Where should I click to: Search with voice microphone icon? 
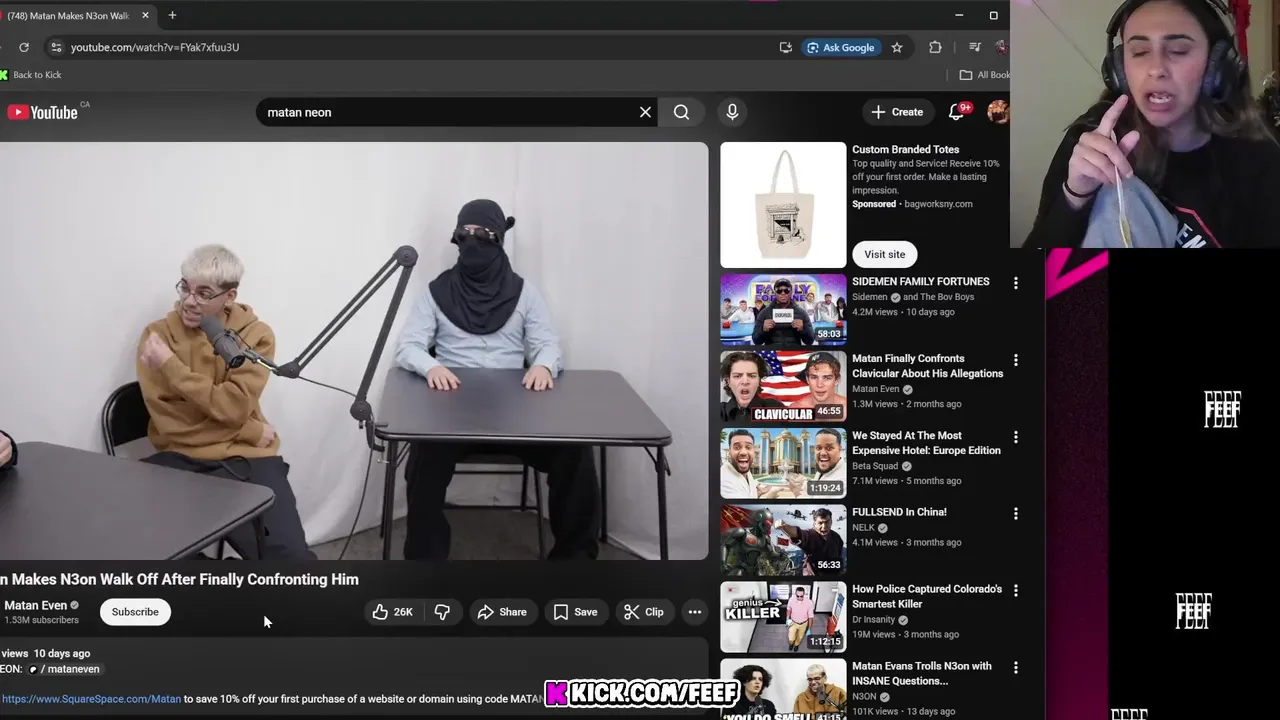click(732, 112)
